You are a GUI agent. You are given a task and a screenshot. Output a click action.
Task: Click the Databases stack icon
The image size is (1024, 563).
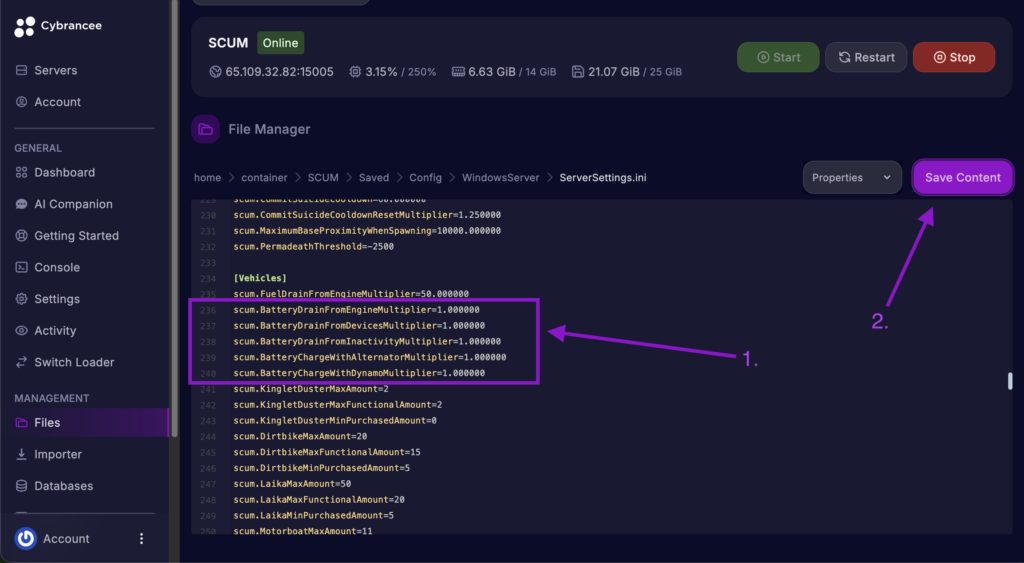(x=22, y=486)
